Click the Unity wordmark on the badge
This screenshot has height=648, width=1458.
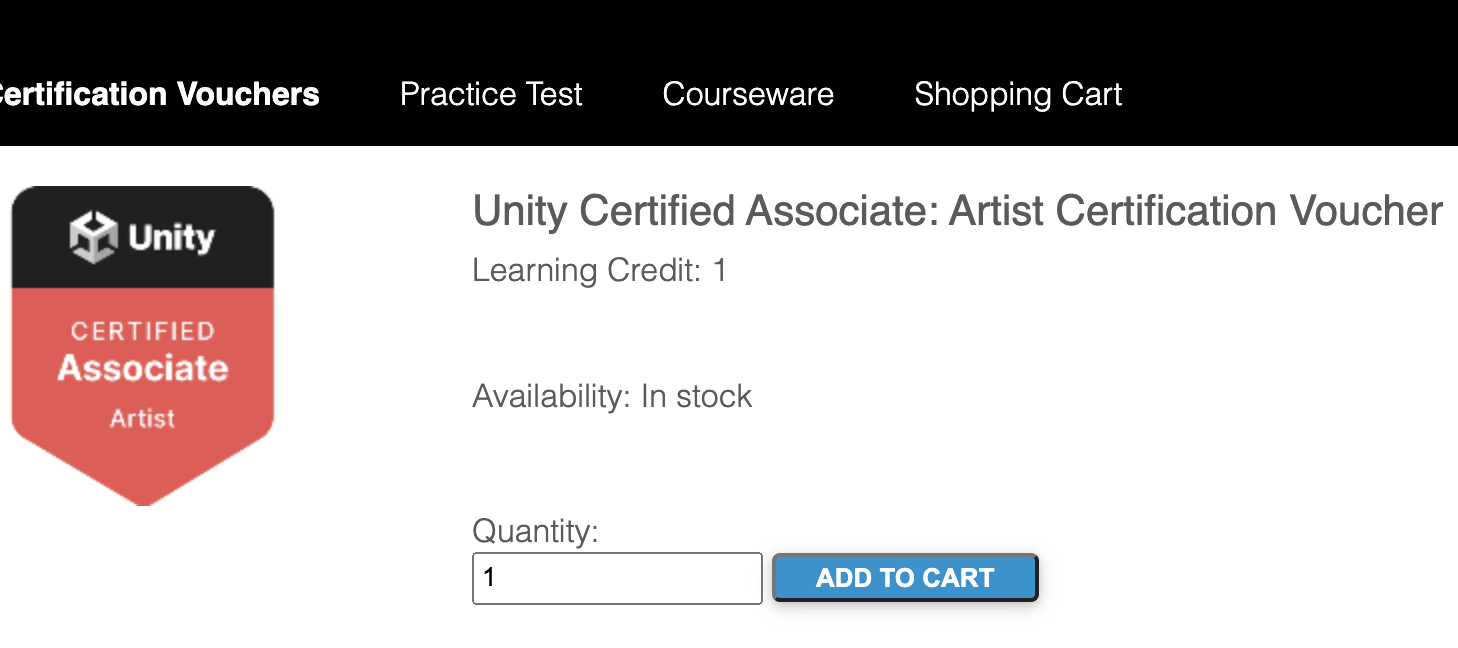point(171,238)
